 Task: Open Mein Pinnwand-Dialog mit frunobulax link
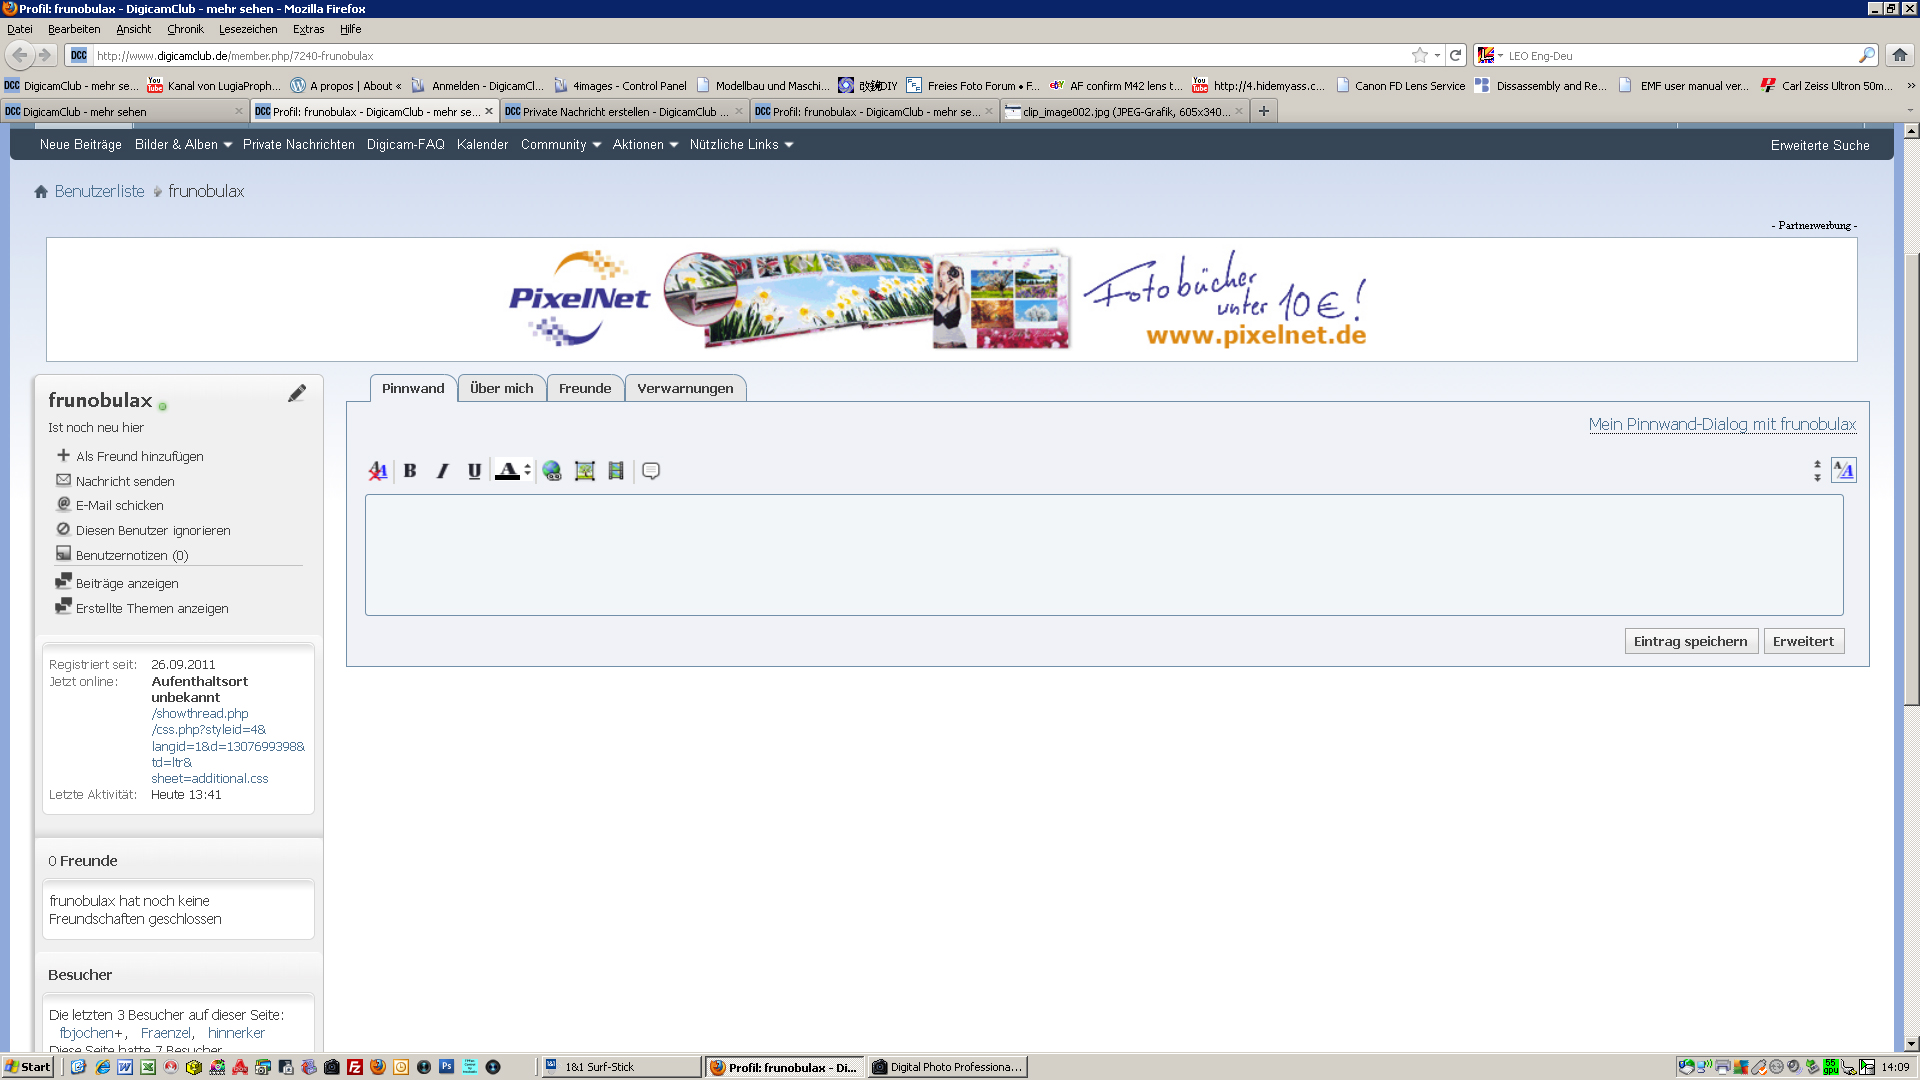1722,425
